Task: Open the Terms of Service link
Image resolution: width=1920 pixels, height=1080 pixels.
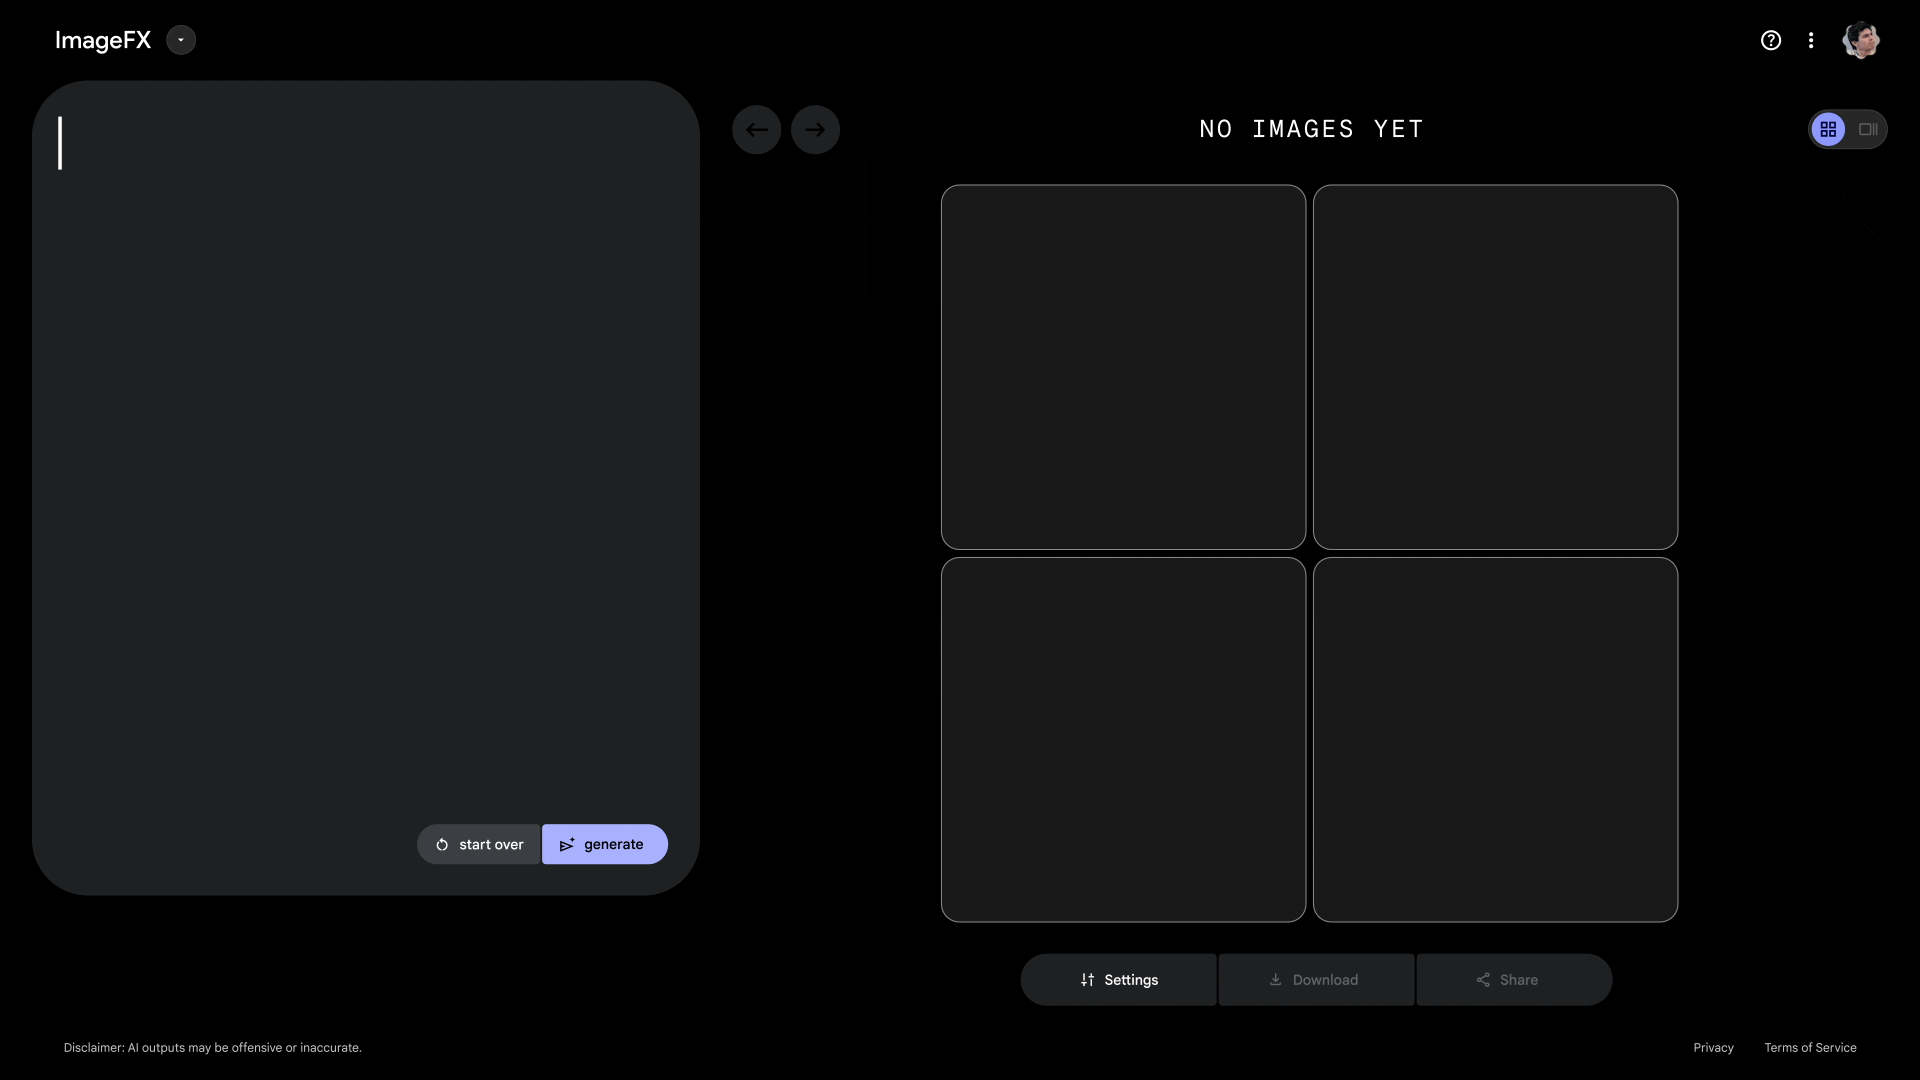Action: 1810,1047
